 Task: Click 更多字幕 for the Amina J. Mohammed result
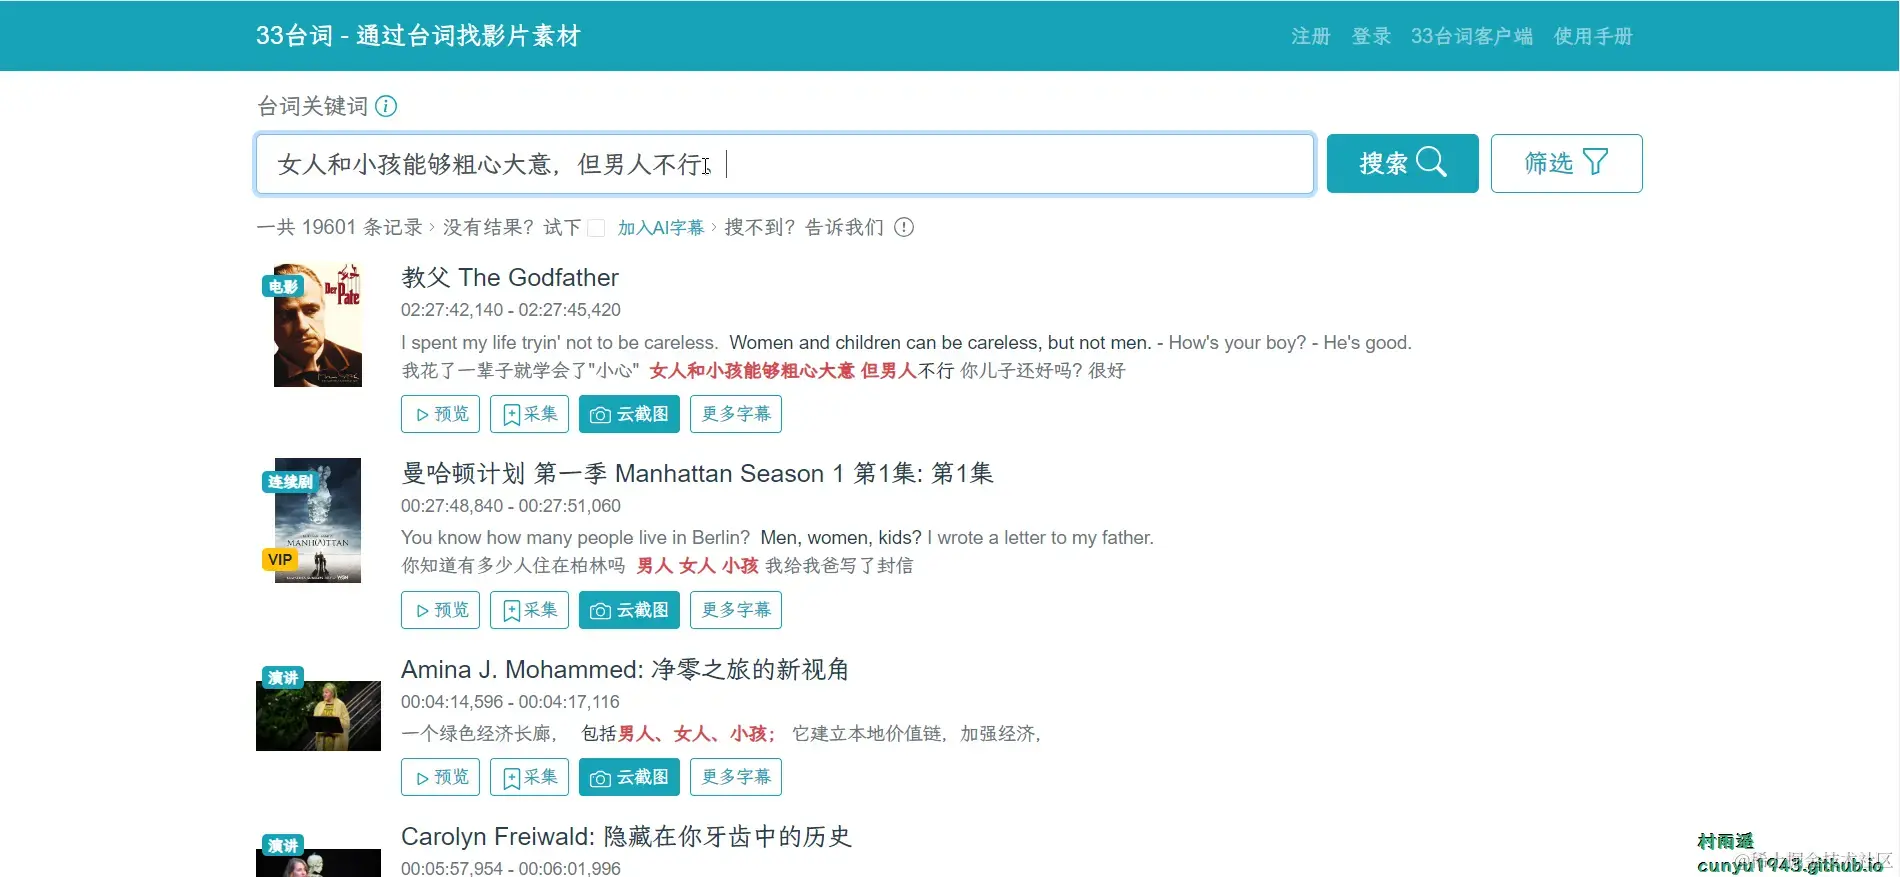tap(736, 777)
